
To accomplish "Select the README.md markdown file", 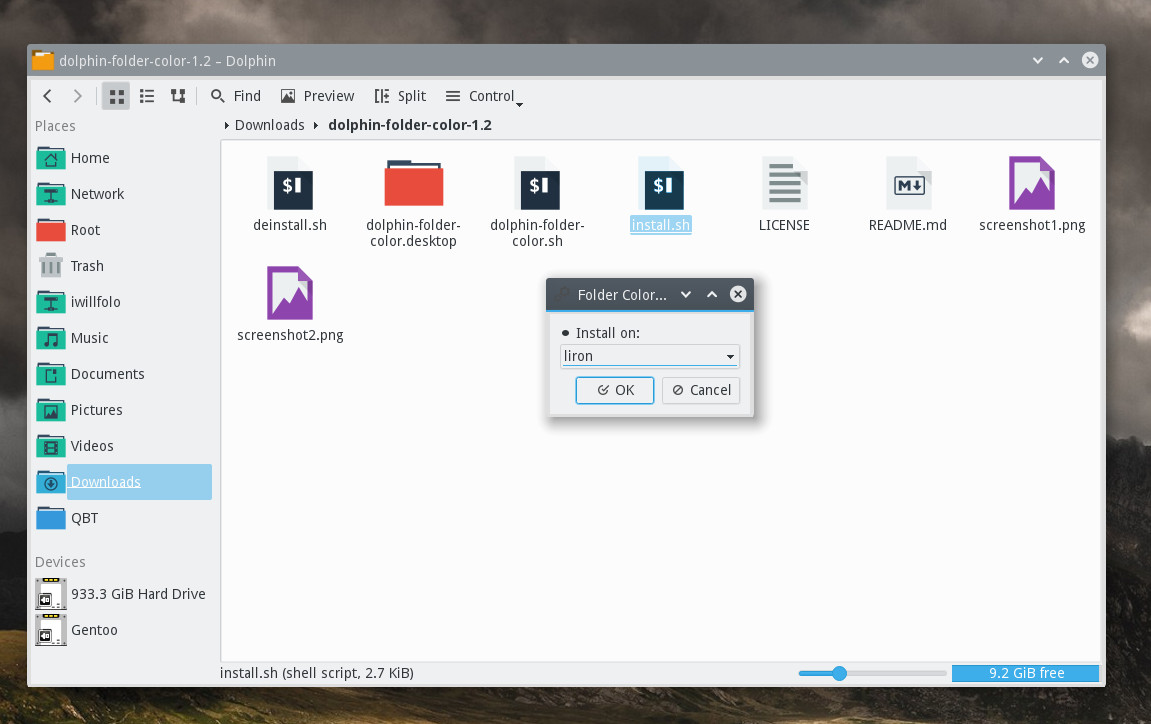I will click(x=908, y=195).
